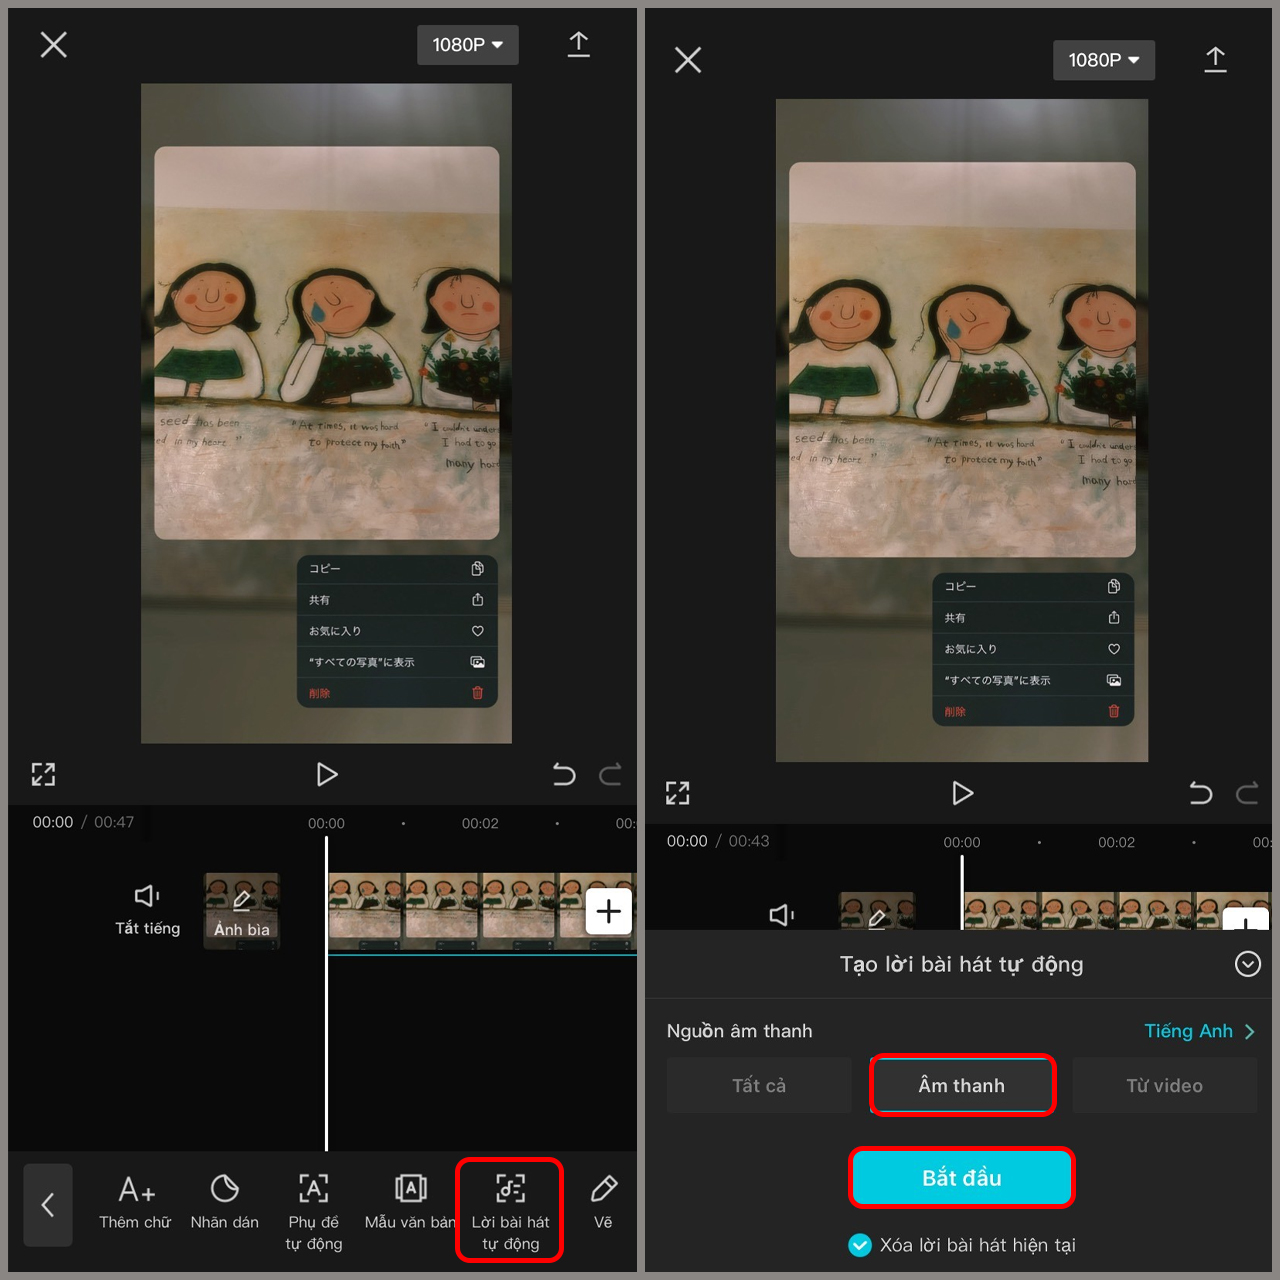Open 1080P resolution dropdown in left screen
The width and height of the screenshot is (1280, 1280).
(x=467, y=45)
